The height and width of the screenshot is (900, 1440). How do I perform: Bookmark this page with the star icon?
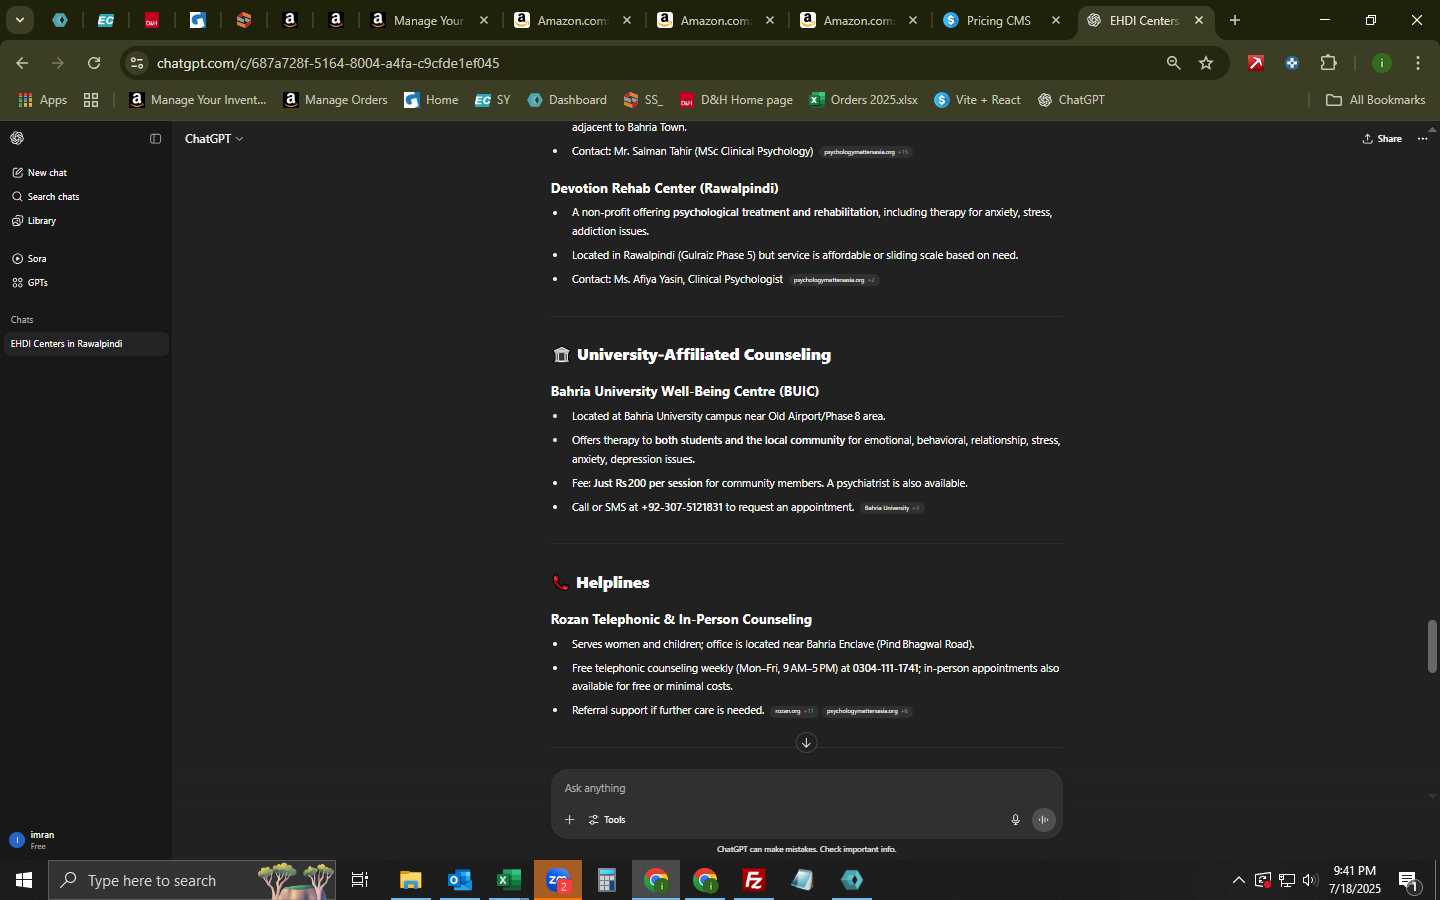tap(1206, 63)
